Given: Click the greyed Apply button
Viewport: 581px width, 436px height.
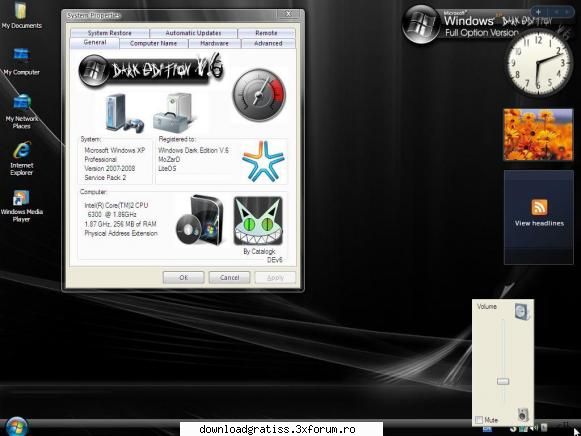Looking at the screenshot, I should (275, 277).
